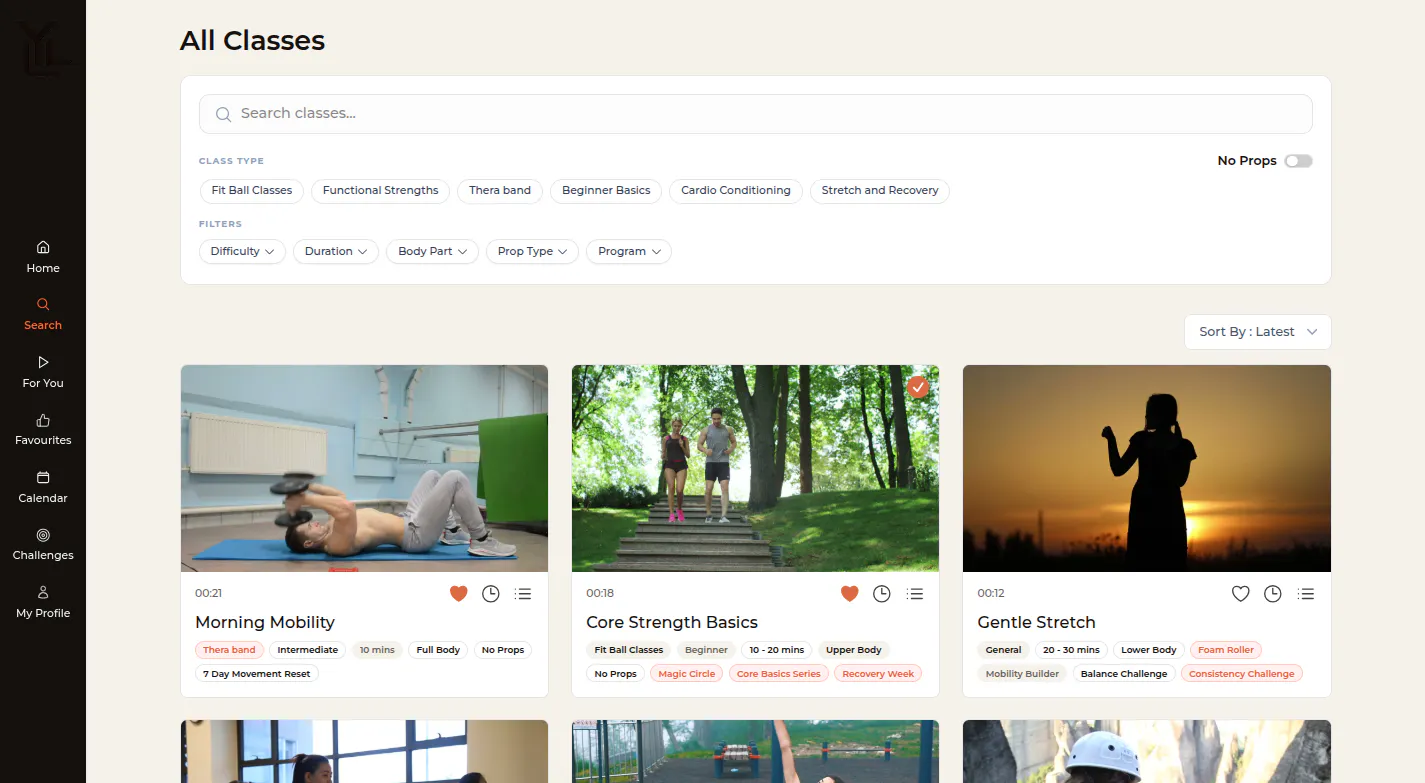Open the Morning Mobility class thumbnail

tap(364, 468)
